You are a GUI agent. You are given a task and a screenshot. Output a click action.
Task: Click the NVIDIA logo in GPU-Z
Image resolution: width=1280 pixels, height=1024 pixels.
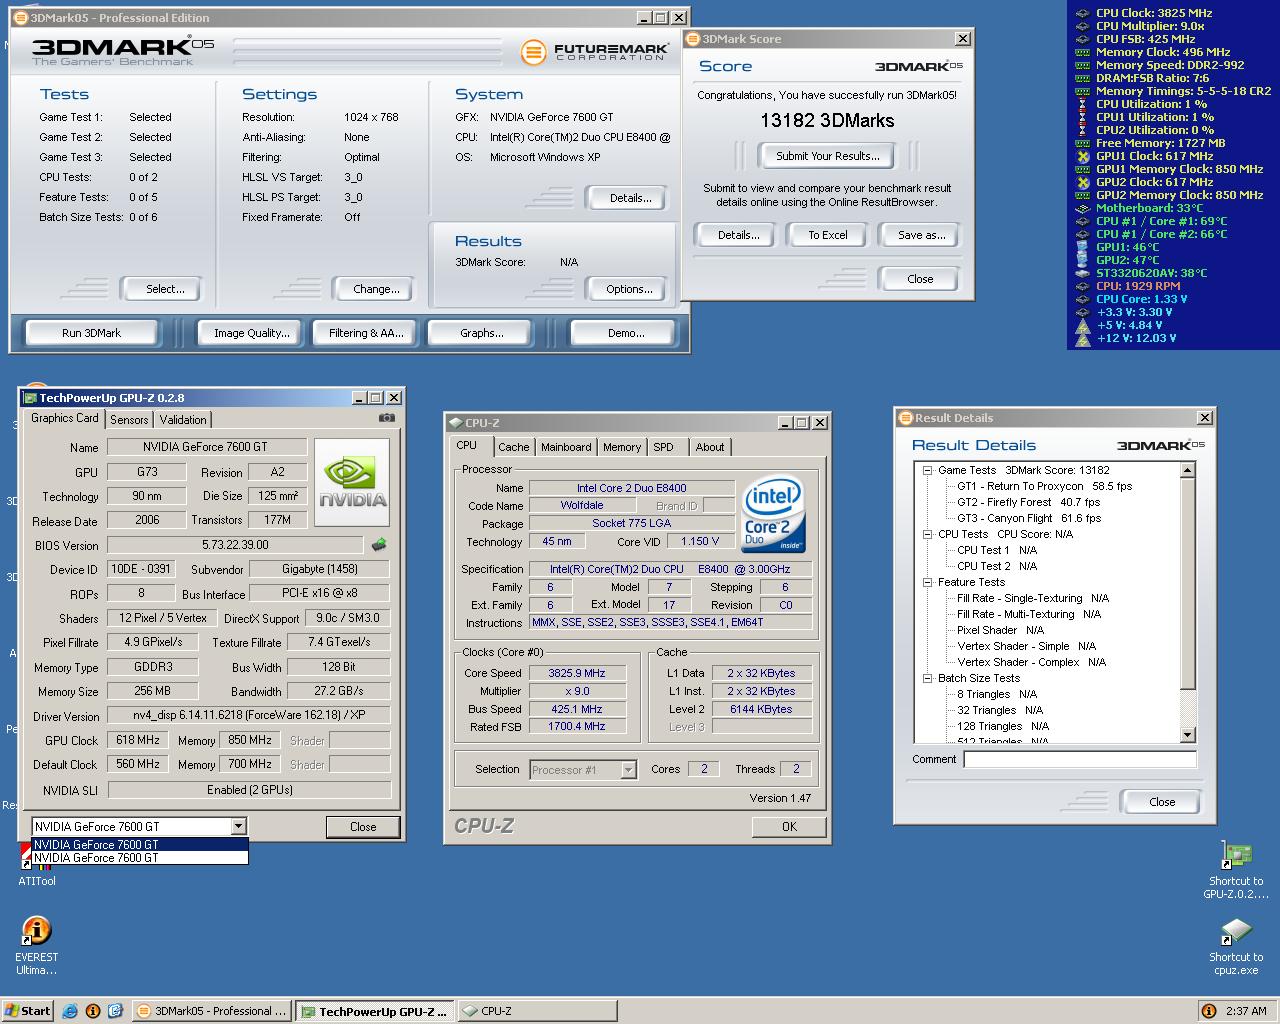tap(352, 483)
